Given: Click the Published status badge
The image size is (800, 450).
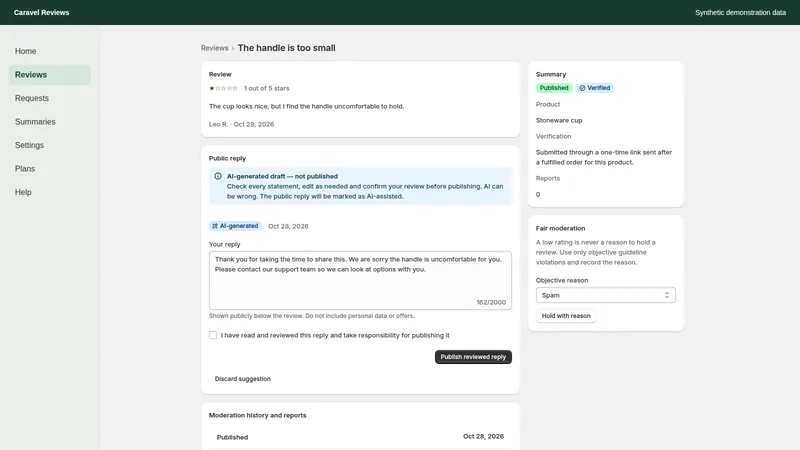Looking at the screenshot, I should (554, 88).
